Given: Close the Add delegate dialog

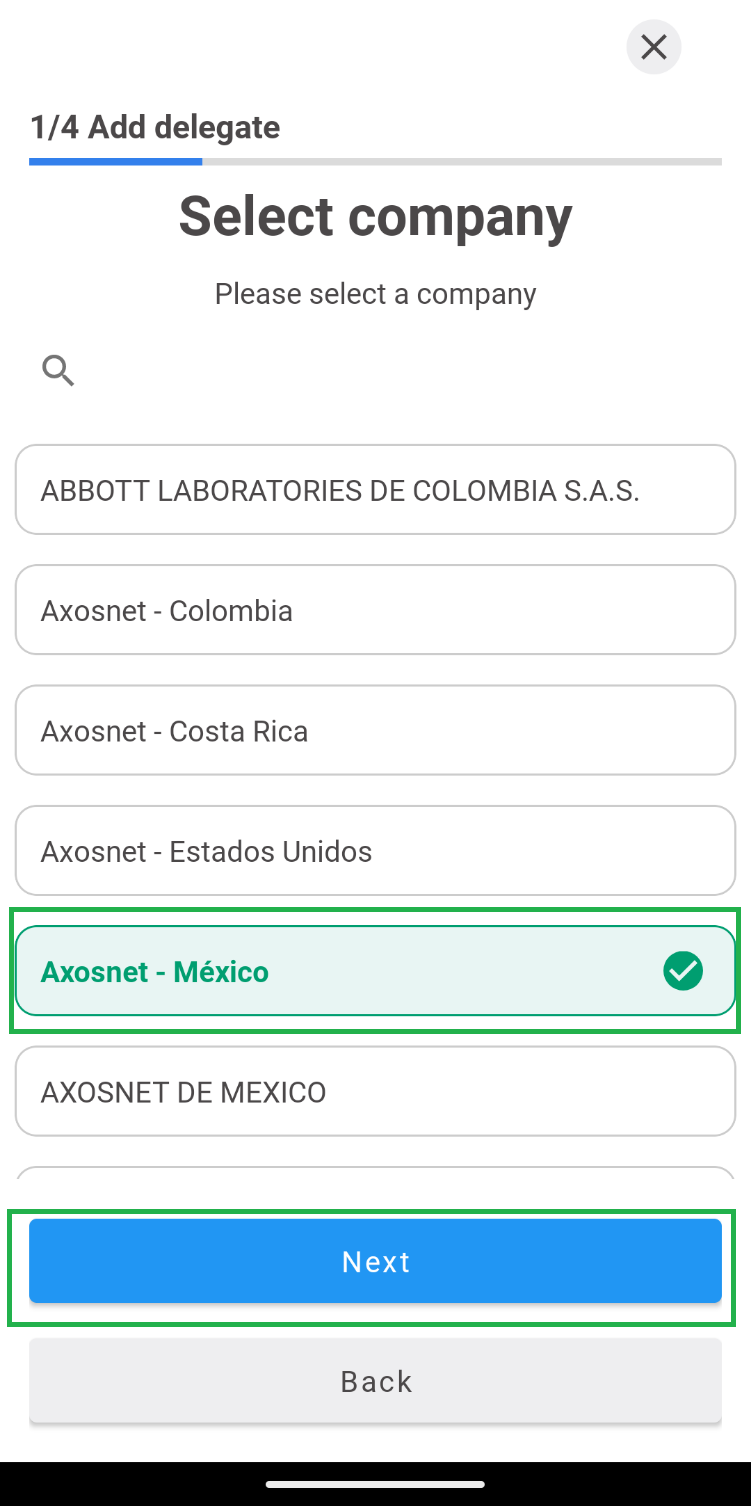Looking at the screenshot, I should coord(653,47).
